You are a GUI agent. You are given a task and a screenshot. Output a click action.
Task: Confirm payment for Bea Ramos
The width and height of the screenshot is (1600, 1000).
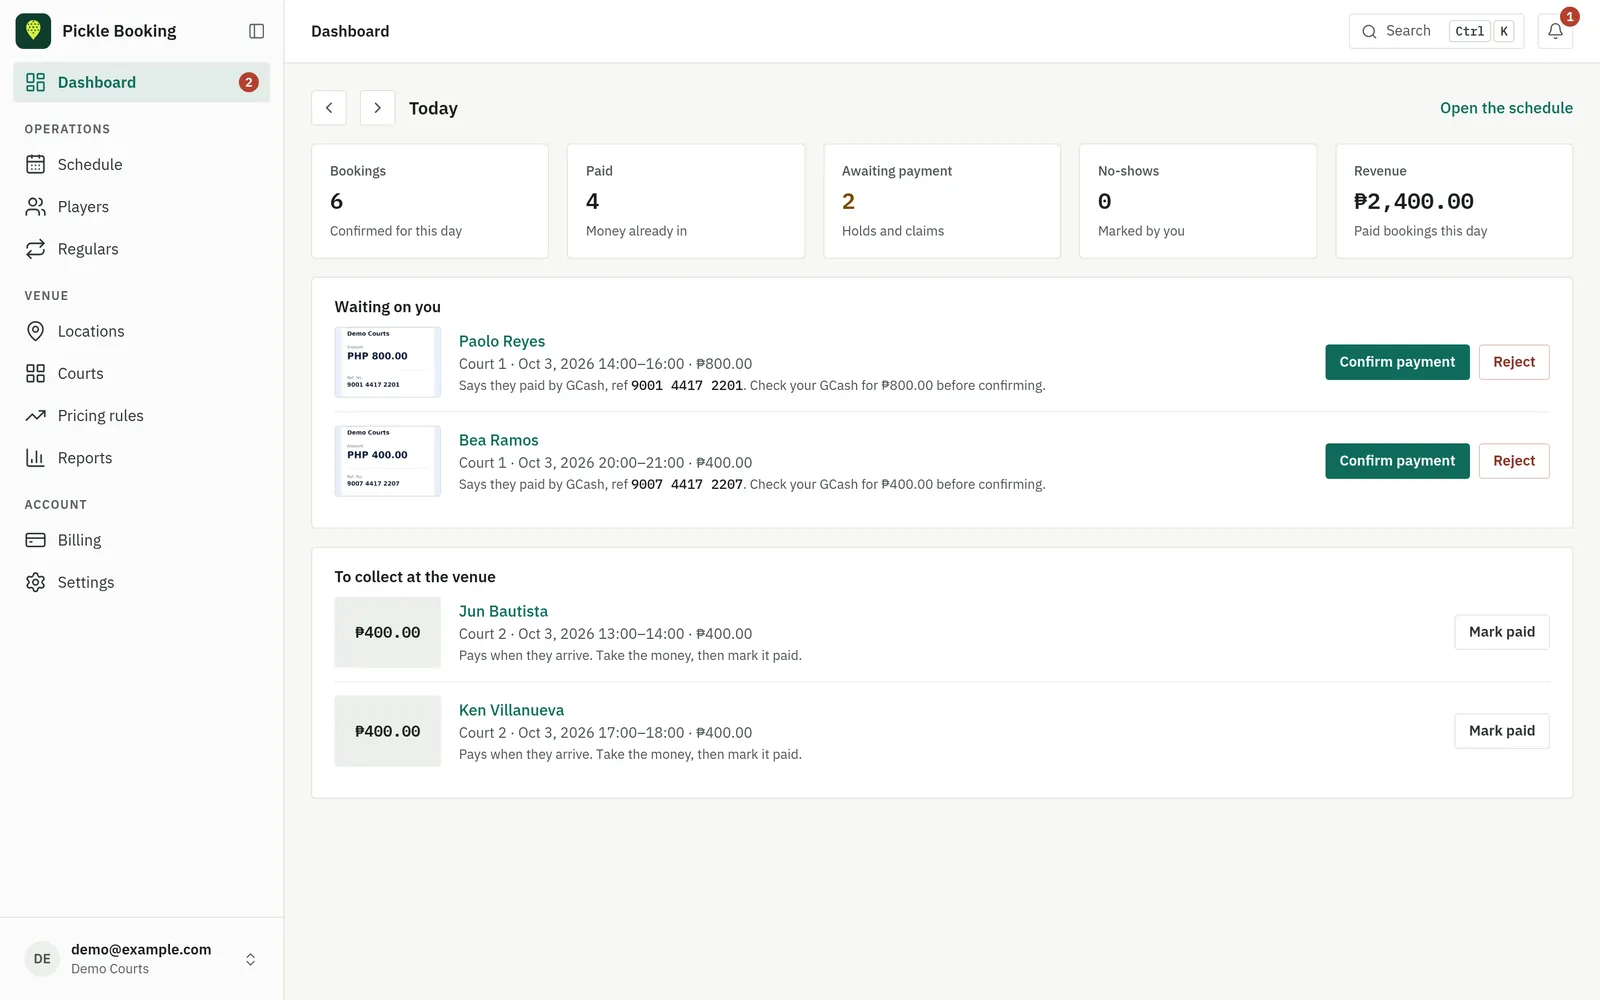(x=1397, y=461)
